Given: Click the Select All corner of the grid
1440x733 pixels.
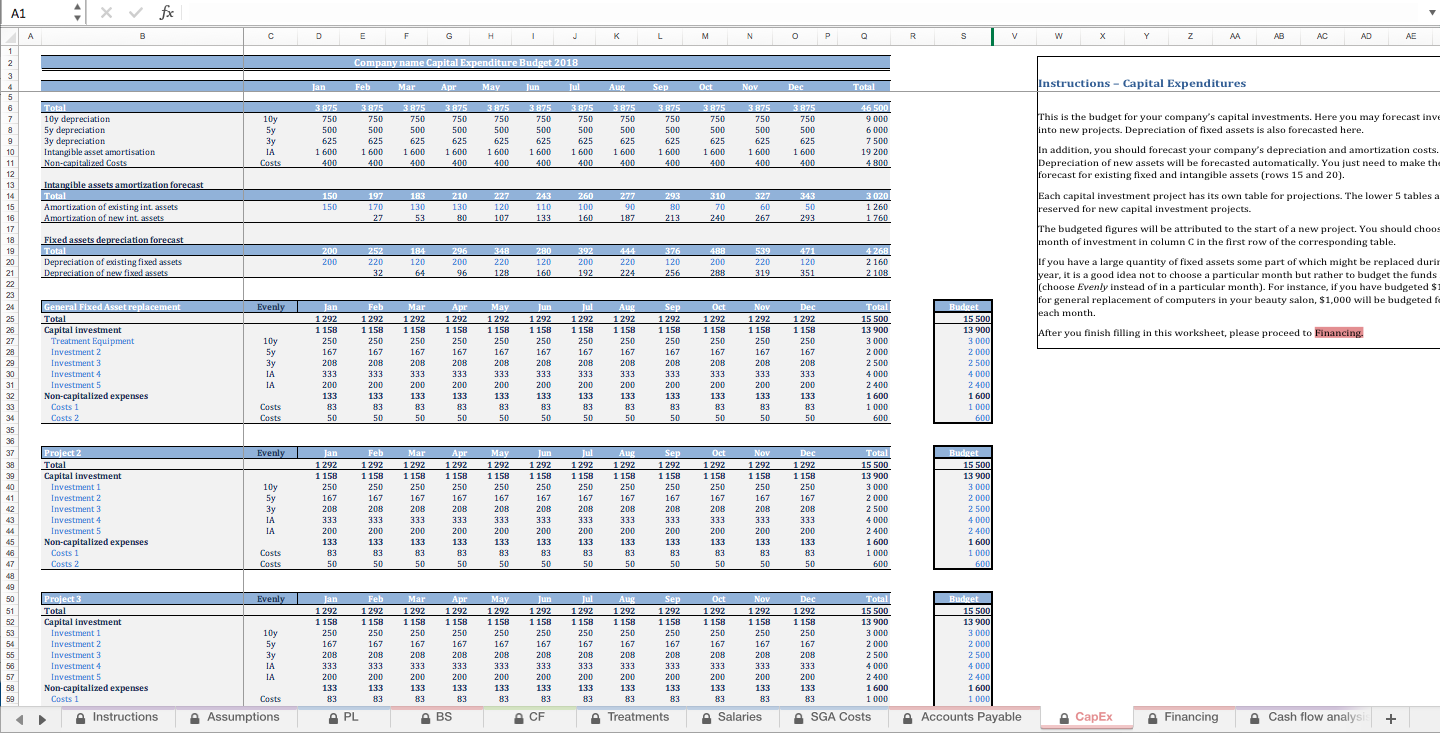Looking at the screenshot, I should coord(8,37).
